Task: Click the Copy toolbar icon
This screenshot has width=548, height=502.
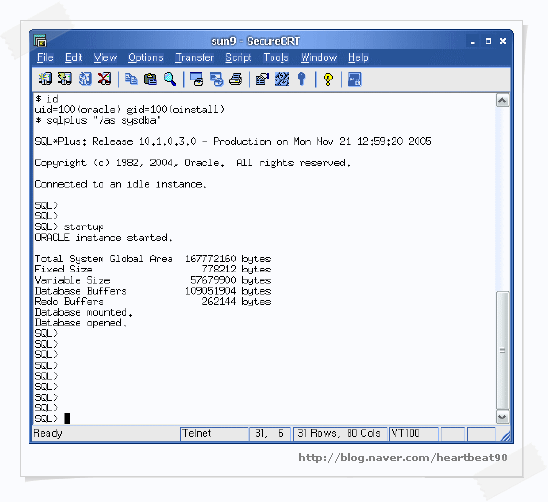Action: click(131, 79)
